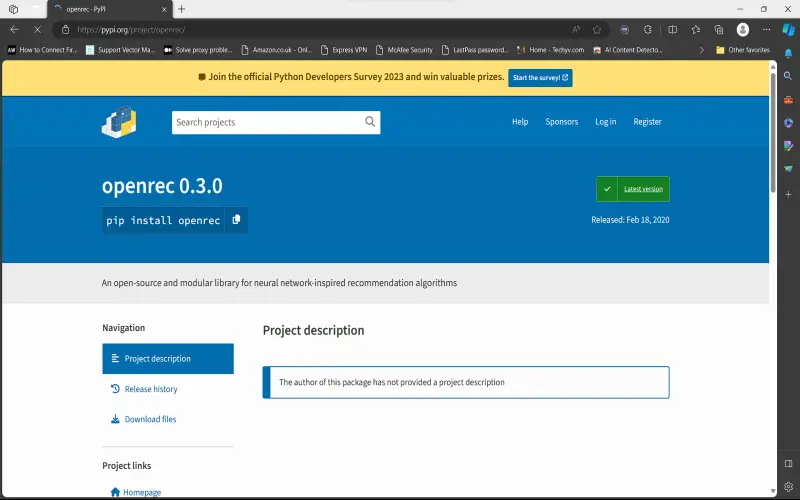The image size is (800, 500).
Task: Open How to Connect Fir... bookmark
Action: (42, 50)
